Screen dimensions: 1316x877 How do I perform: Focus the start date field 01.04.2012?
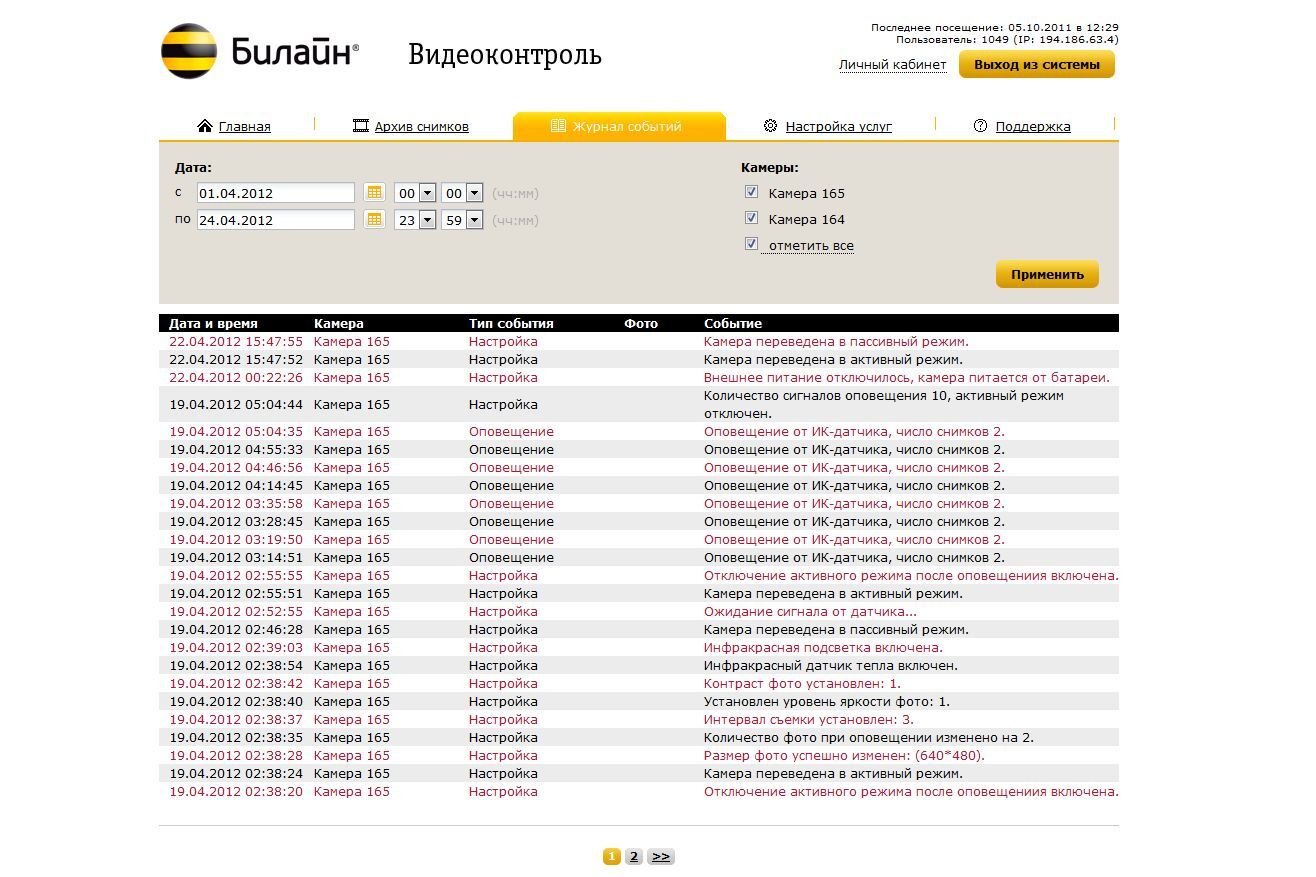[x=275, y=193]
